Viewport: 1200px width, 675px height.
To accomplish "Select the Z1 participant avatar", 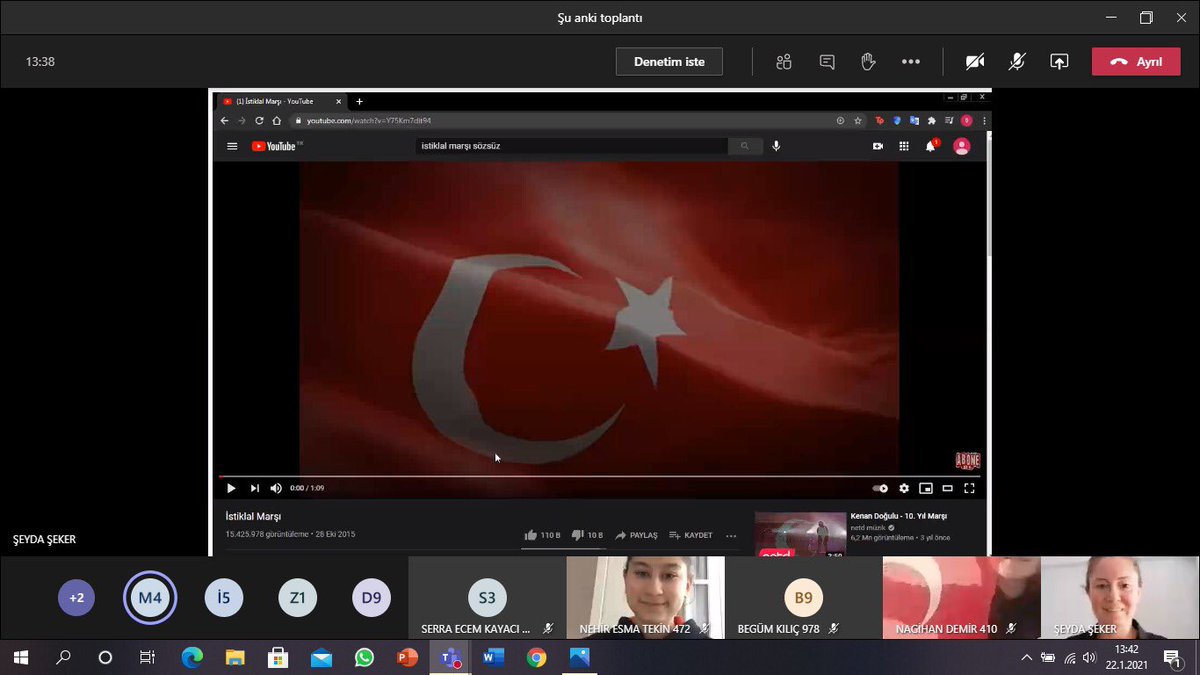I will [x=298, y=598].
